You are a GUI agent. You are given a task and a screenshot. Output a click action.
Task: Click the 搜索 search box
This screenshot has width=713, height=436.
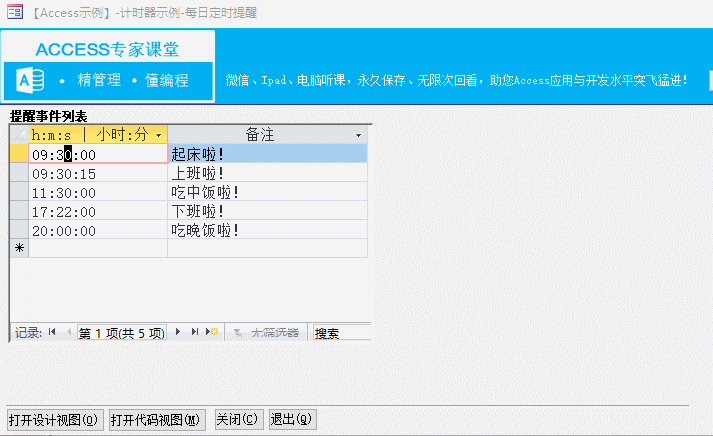tap(342, 333)
